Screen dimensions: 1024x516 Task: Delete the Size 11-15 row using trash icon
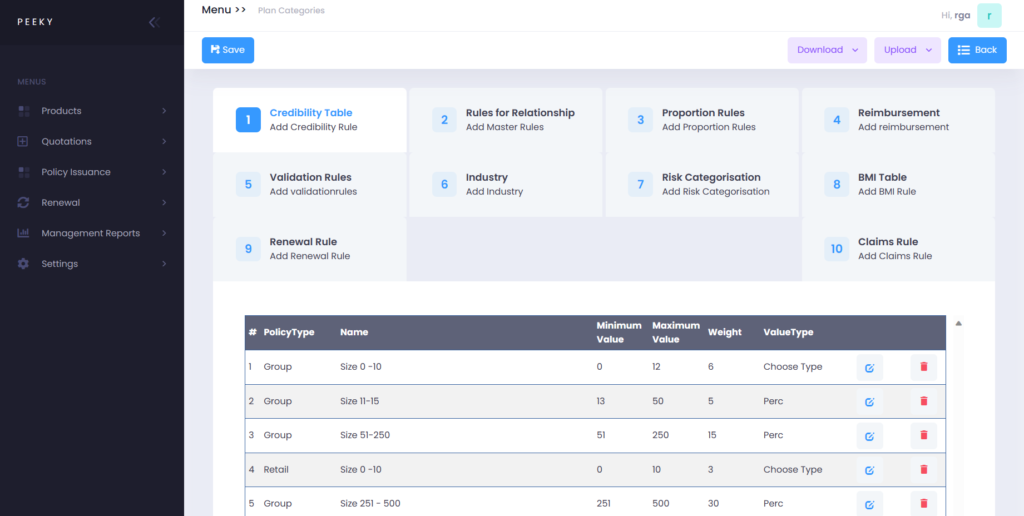point(923,401)
